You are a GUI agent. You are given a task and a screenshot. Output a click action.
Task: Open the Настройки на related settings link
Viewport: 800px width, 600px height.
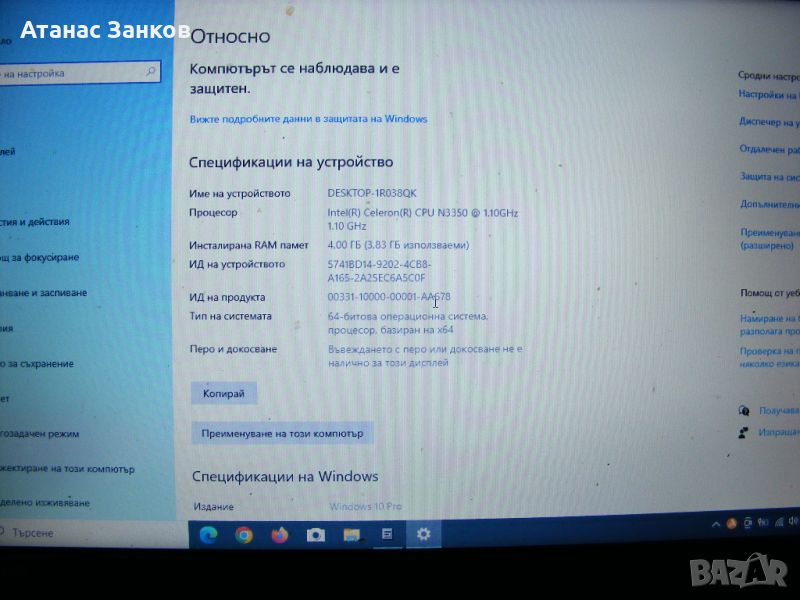pos(768,95)
